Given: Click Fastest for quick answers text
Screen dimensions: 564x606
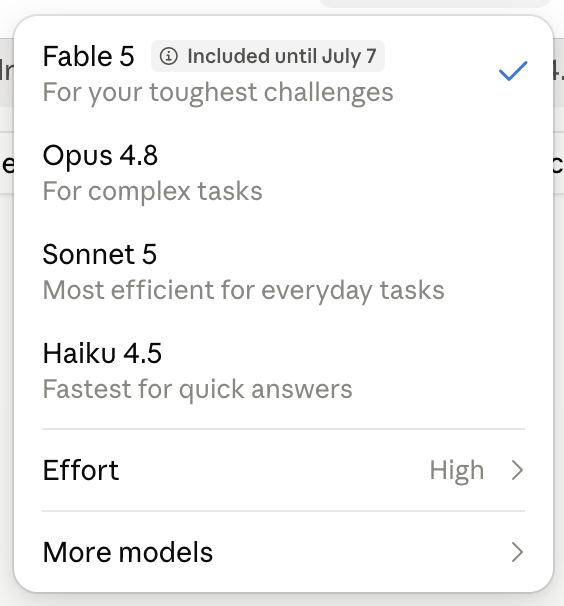Looking at the screenshot, I should 198,389.
